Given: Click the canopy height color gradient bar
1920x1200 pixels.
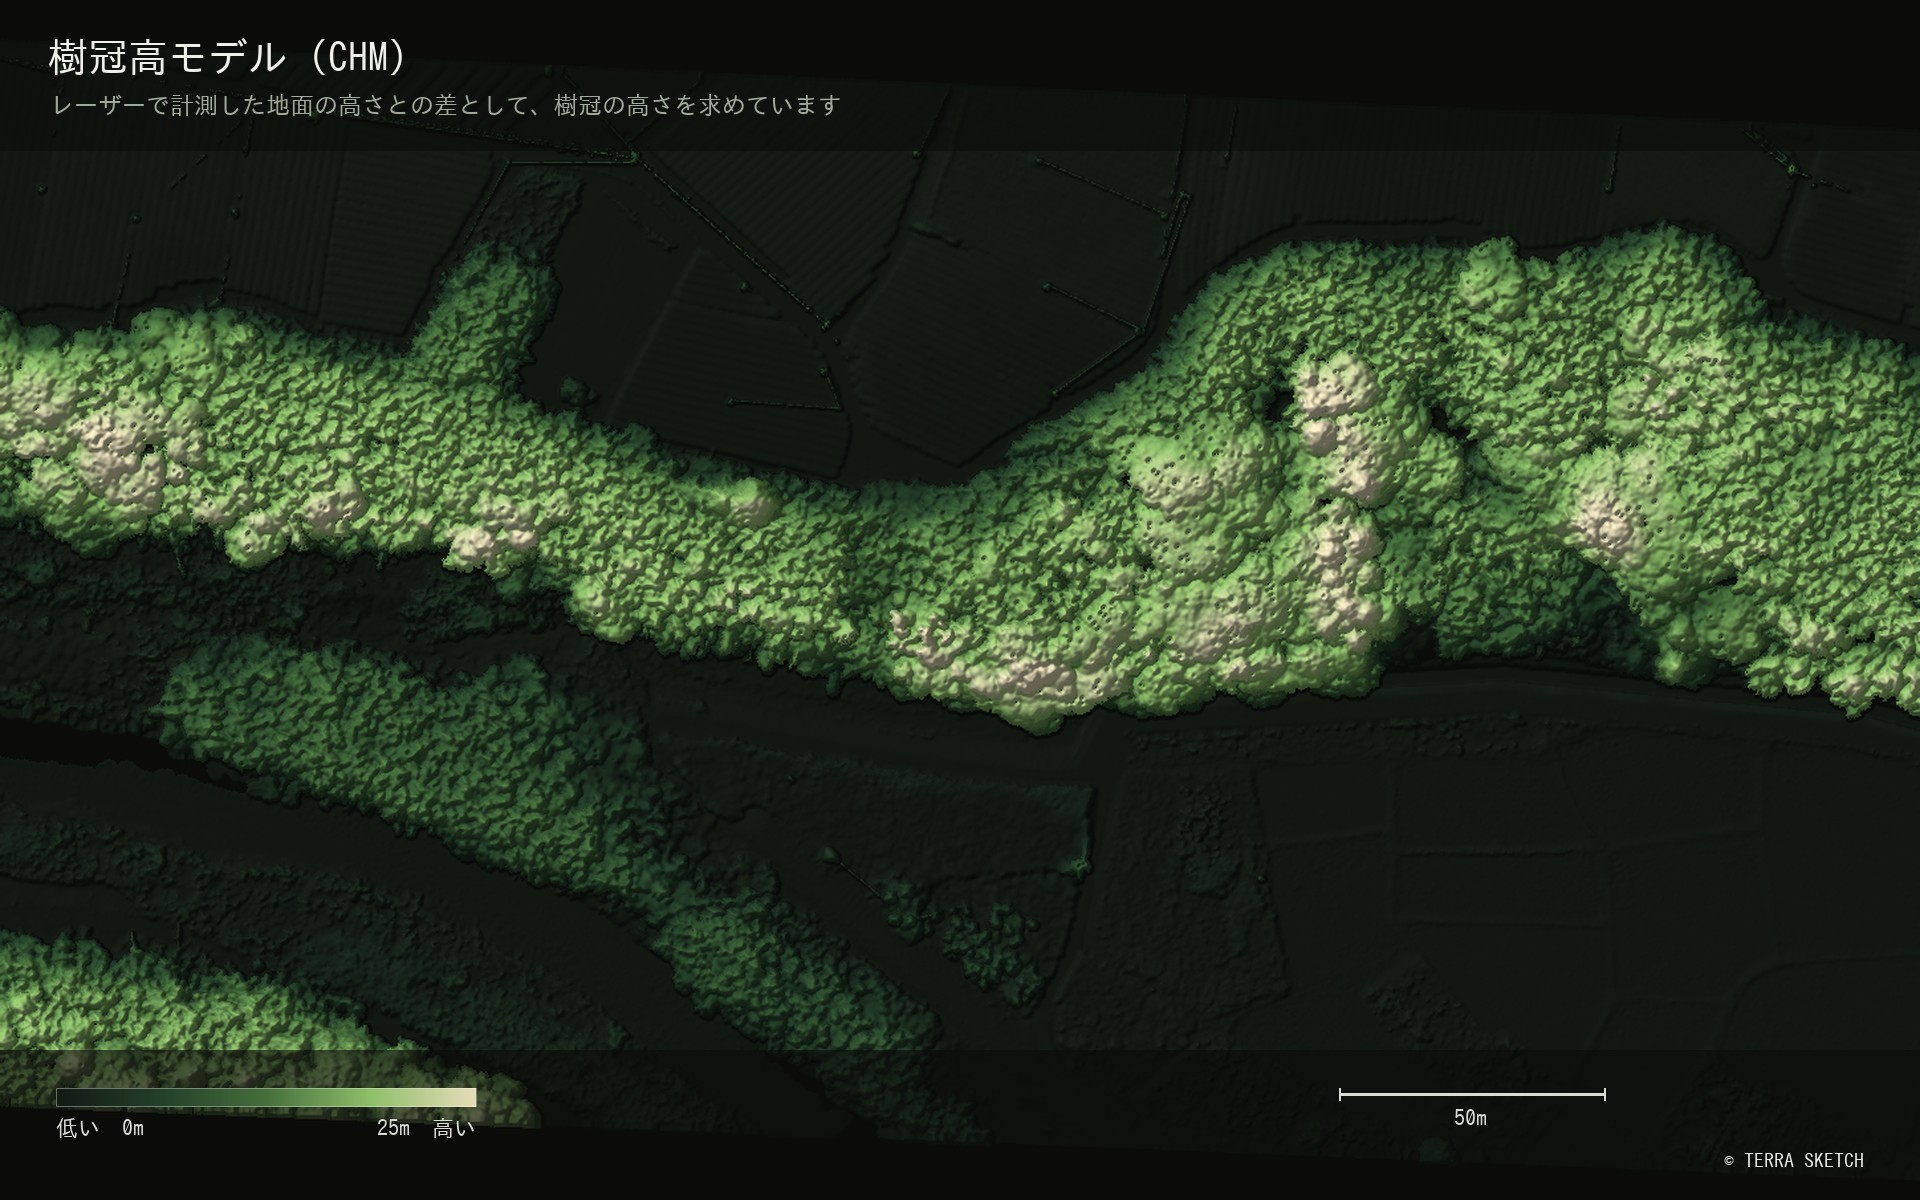Looking at the screenshot, I should coord(266,1097).
